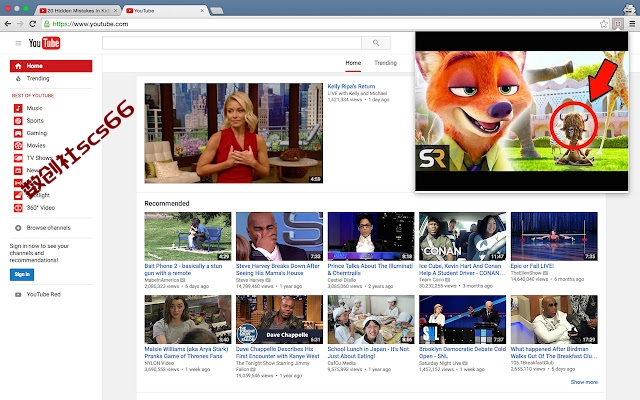Click the new tab button

click(216, 11)
